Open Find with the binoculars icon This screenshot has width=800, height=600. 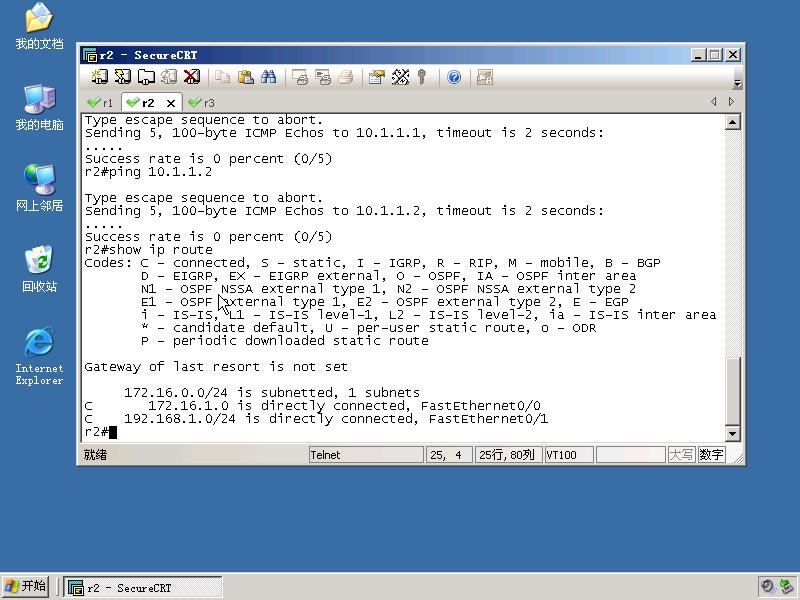(269, 77)
